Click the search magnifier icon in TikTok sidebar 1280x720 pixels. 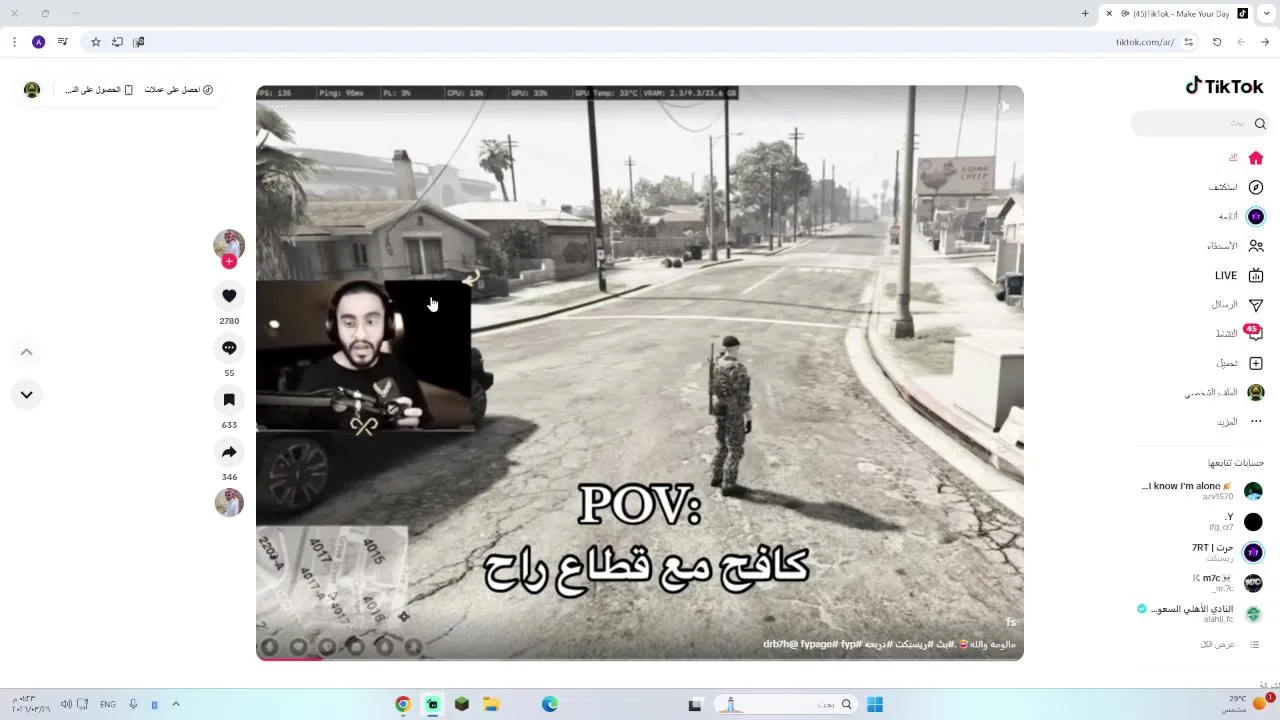1260,123
